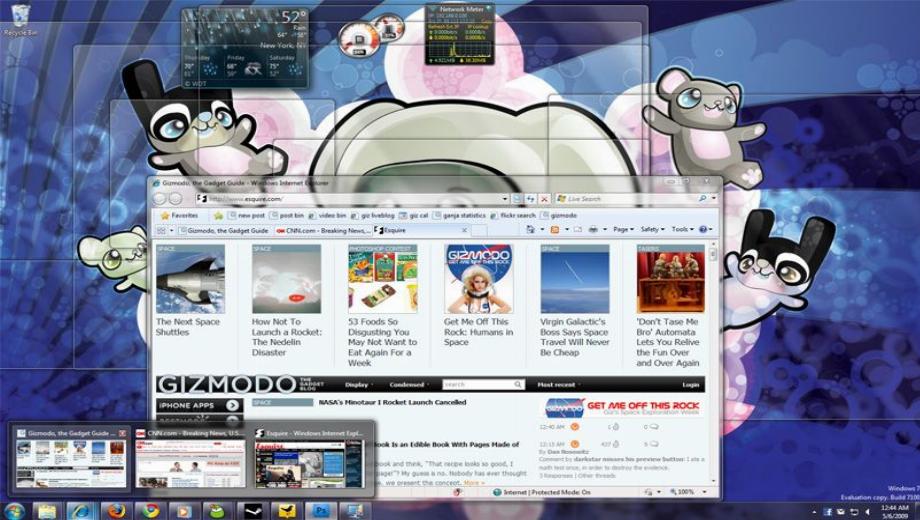Open a new blank tab
The width and height of the screenshot is (920, 520).
[479, 231]
